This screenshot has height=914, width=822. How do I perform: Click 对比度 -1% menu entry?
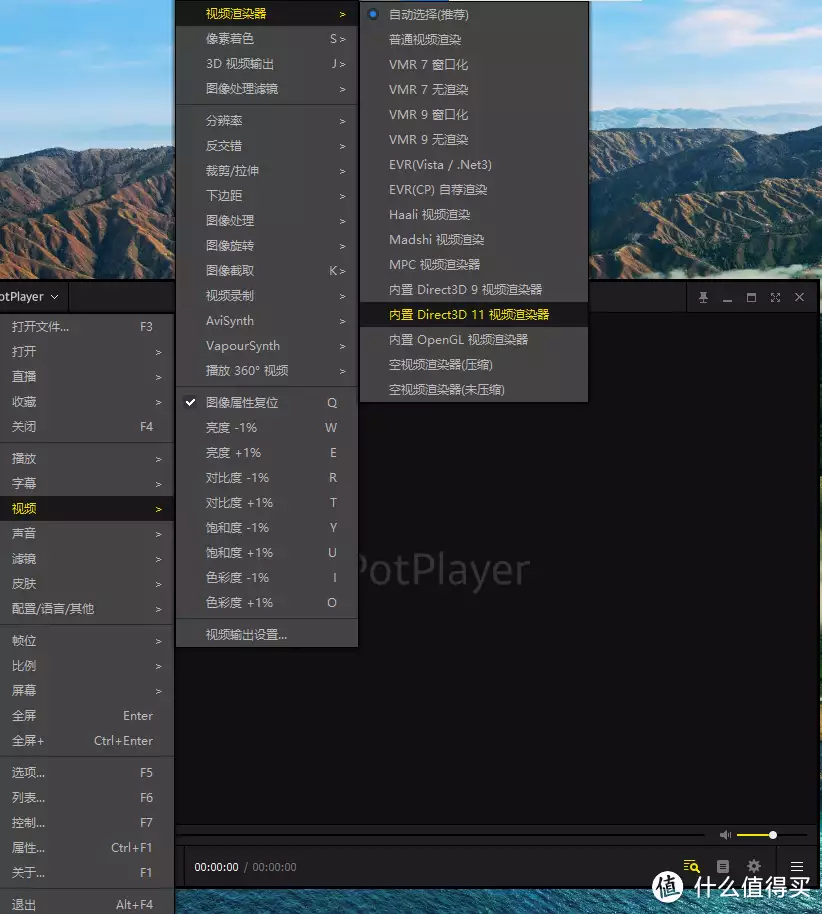(x=267, y=478)
